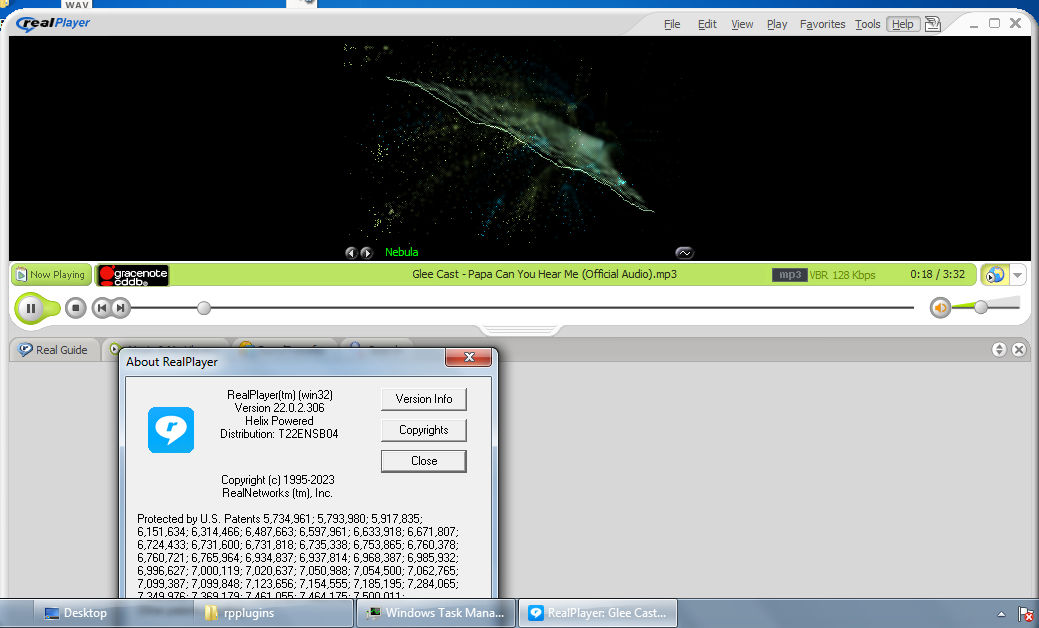This screenshot has width=1039, height=628.
Task: Open the Copyrights dialog
Action: click(423, 430)
